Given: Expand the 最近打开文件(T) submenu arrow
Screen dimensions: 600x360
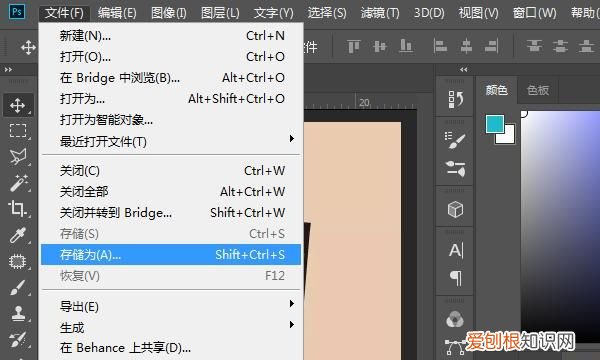Looking at the screenshot, I should 292,138.
